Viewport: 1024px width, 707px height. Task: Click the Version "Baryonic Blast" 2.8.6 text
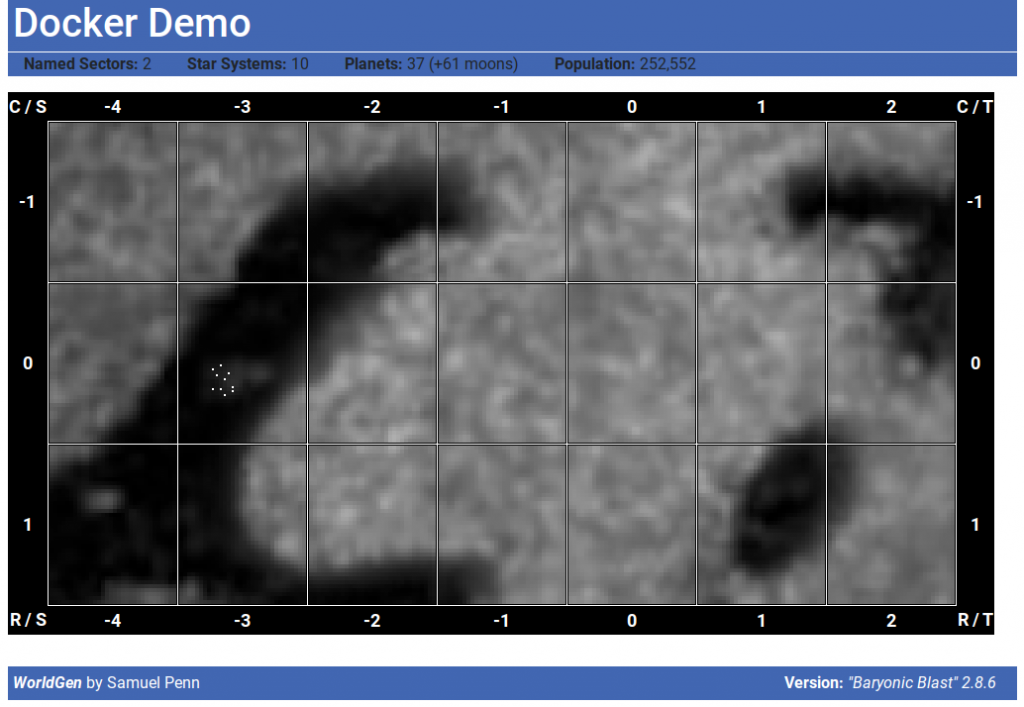coord(890,683)
